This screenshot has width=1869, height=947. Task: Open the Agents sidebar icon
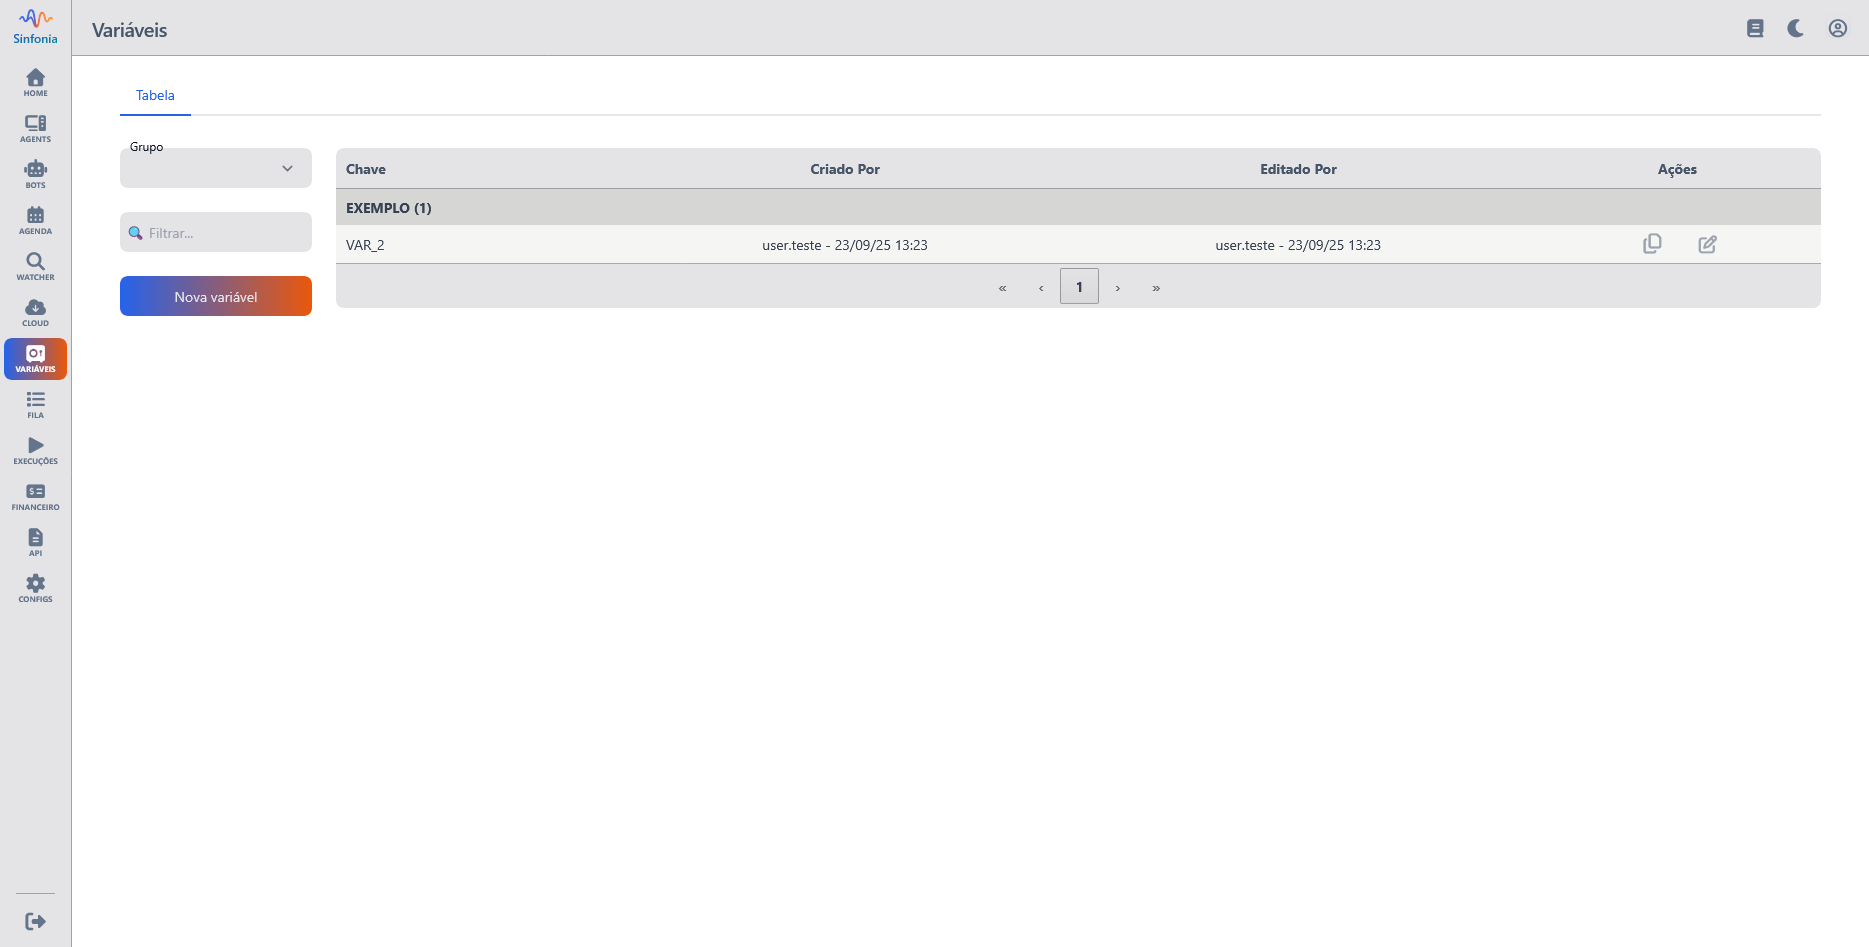click(x=35, y=129)
